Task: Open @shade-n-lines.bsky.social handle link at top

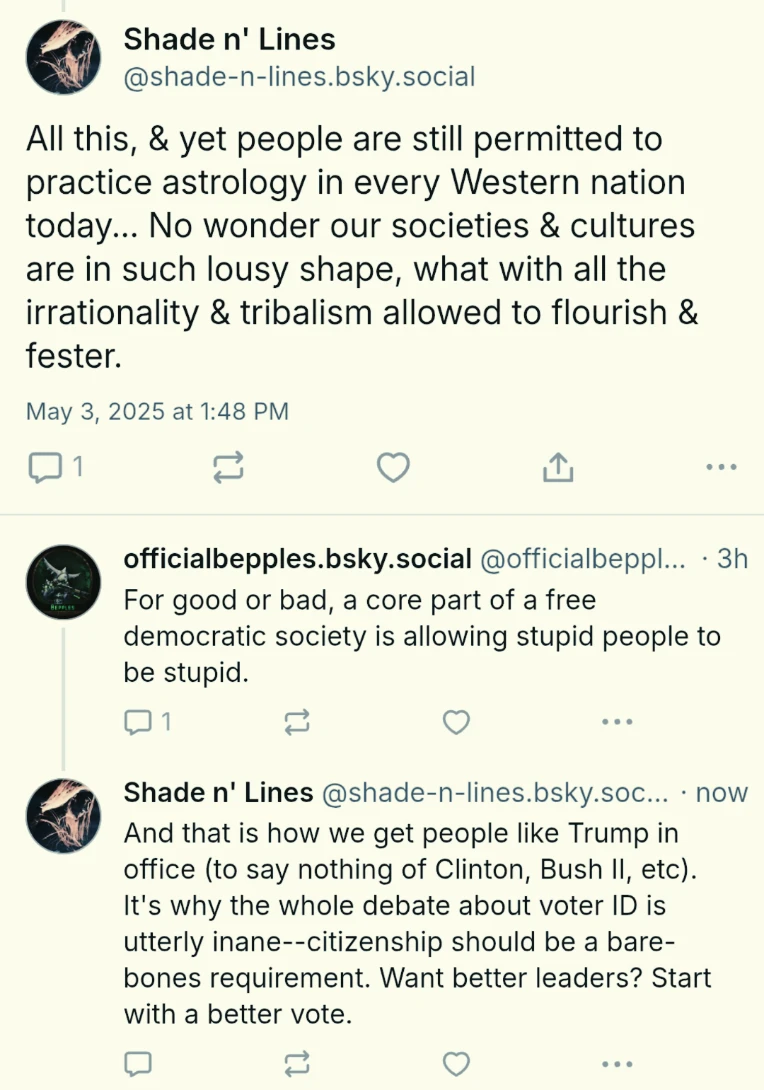Action: (x=299, y=77)
